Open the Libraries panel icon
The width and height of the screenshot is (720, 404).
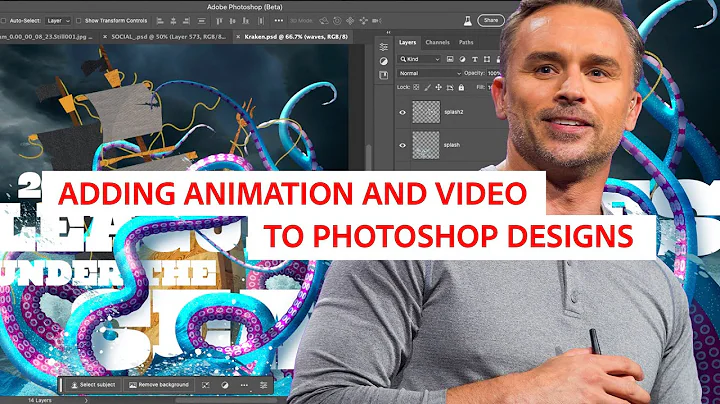(384, 75)
